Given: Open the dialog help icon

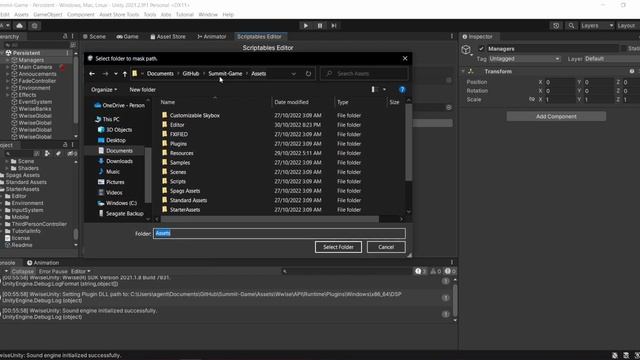Looking at the screenshot, I should [402, 90].
